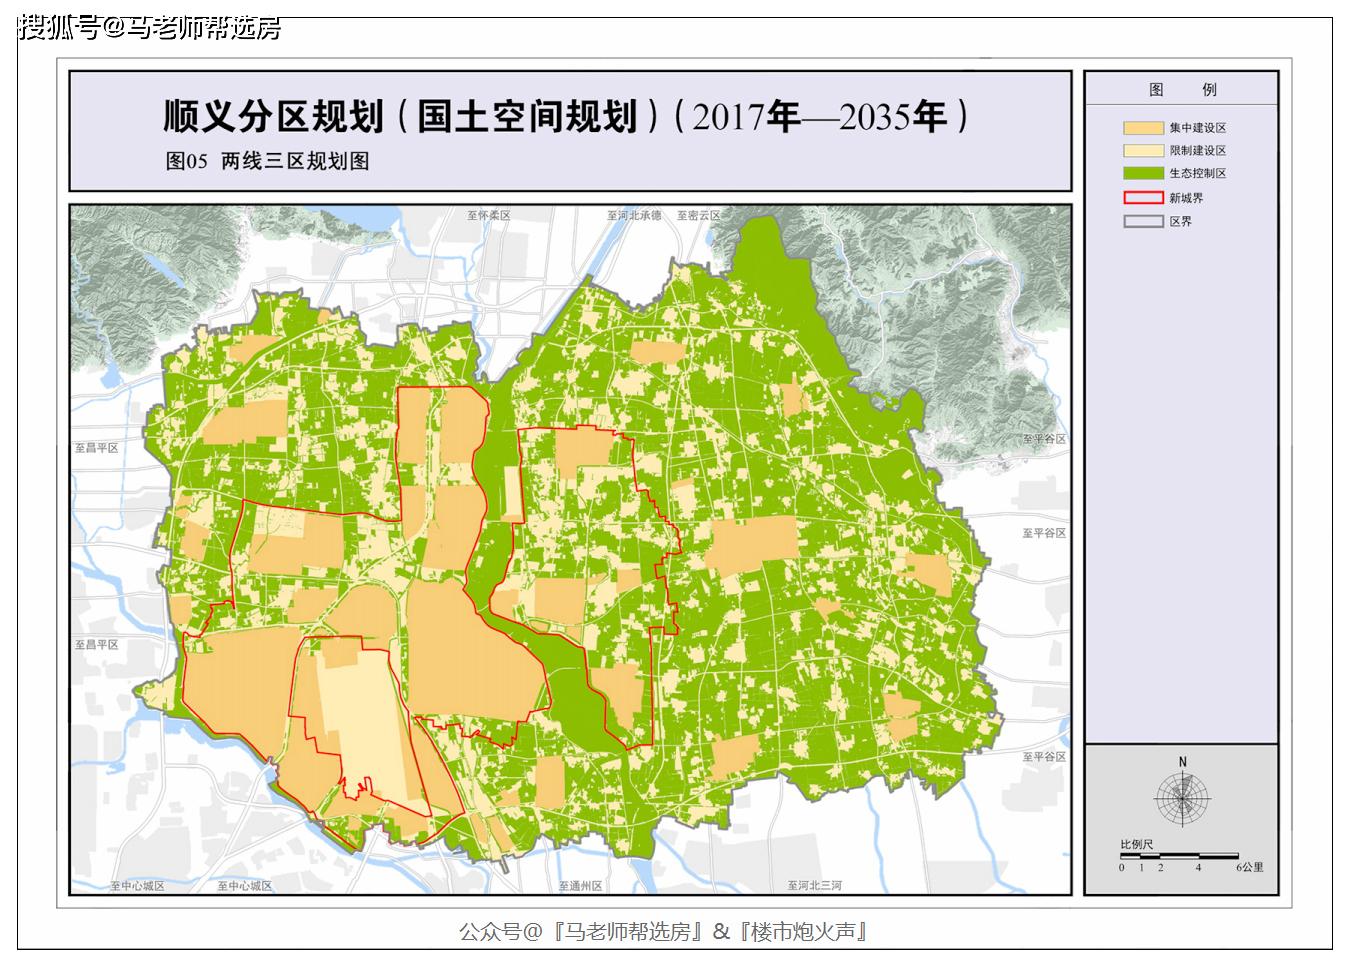
Task: Click the black-and-white scale bar
Action: 1179,856
